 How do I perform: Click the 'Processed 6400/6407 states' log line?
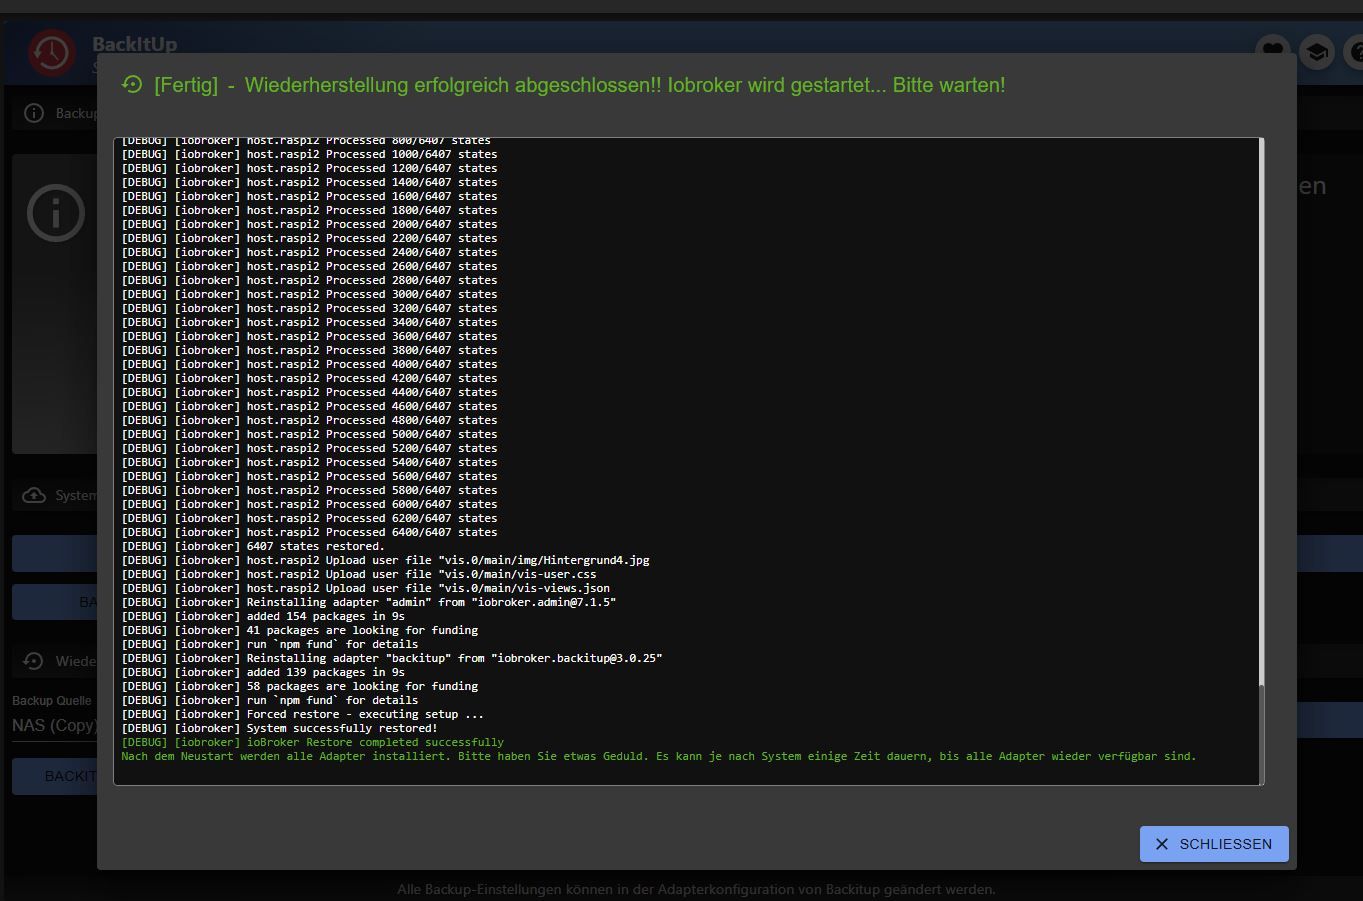[309, 532]
